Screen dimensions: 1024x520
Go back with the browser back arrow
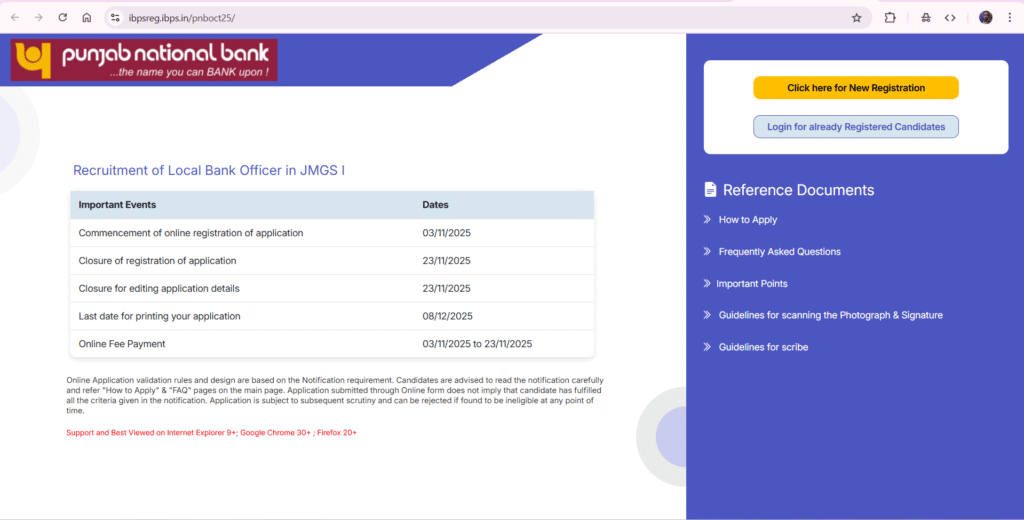(14, 18)
